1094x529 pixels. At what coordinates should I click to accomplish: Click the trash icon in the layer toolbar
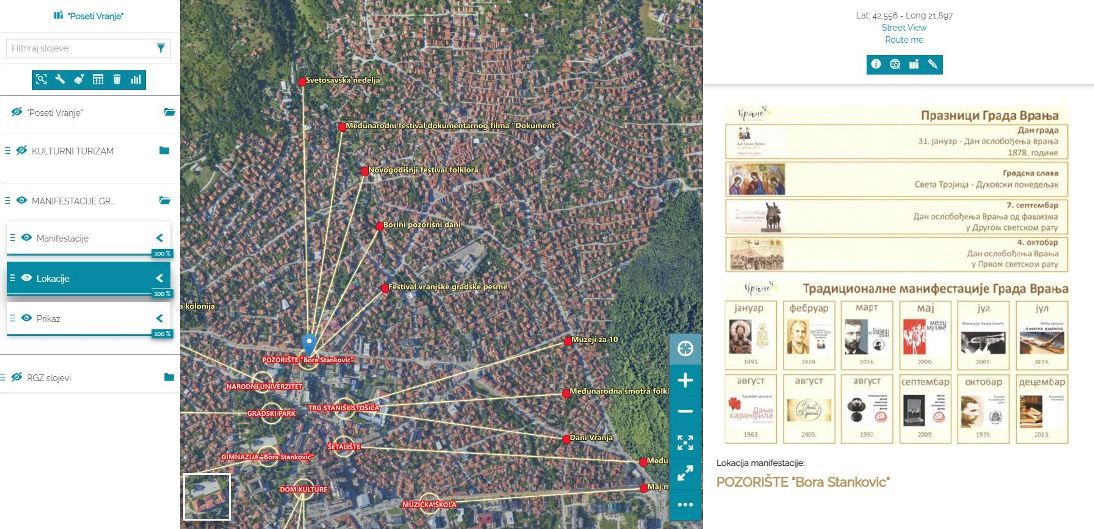[x=117, y=79]
